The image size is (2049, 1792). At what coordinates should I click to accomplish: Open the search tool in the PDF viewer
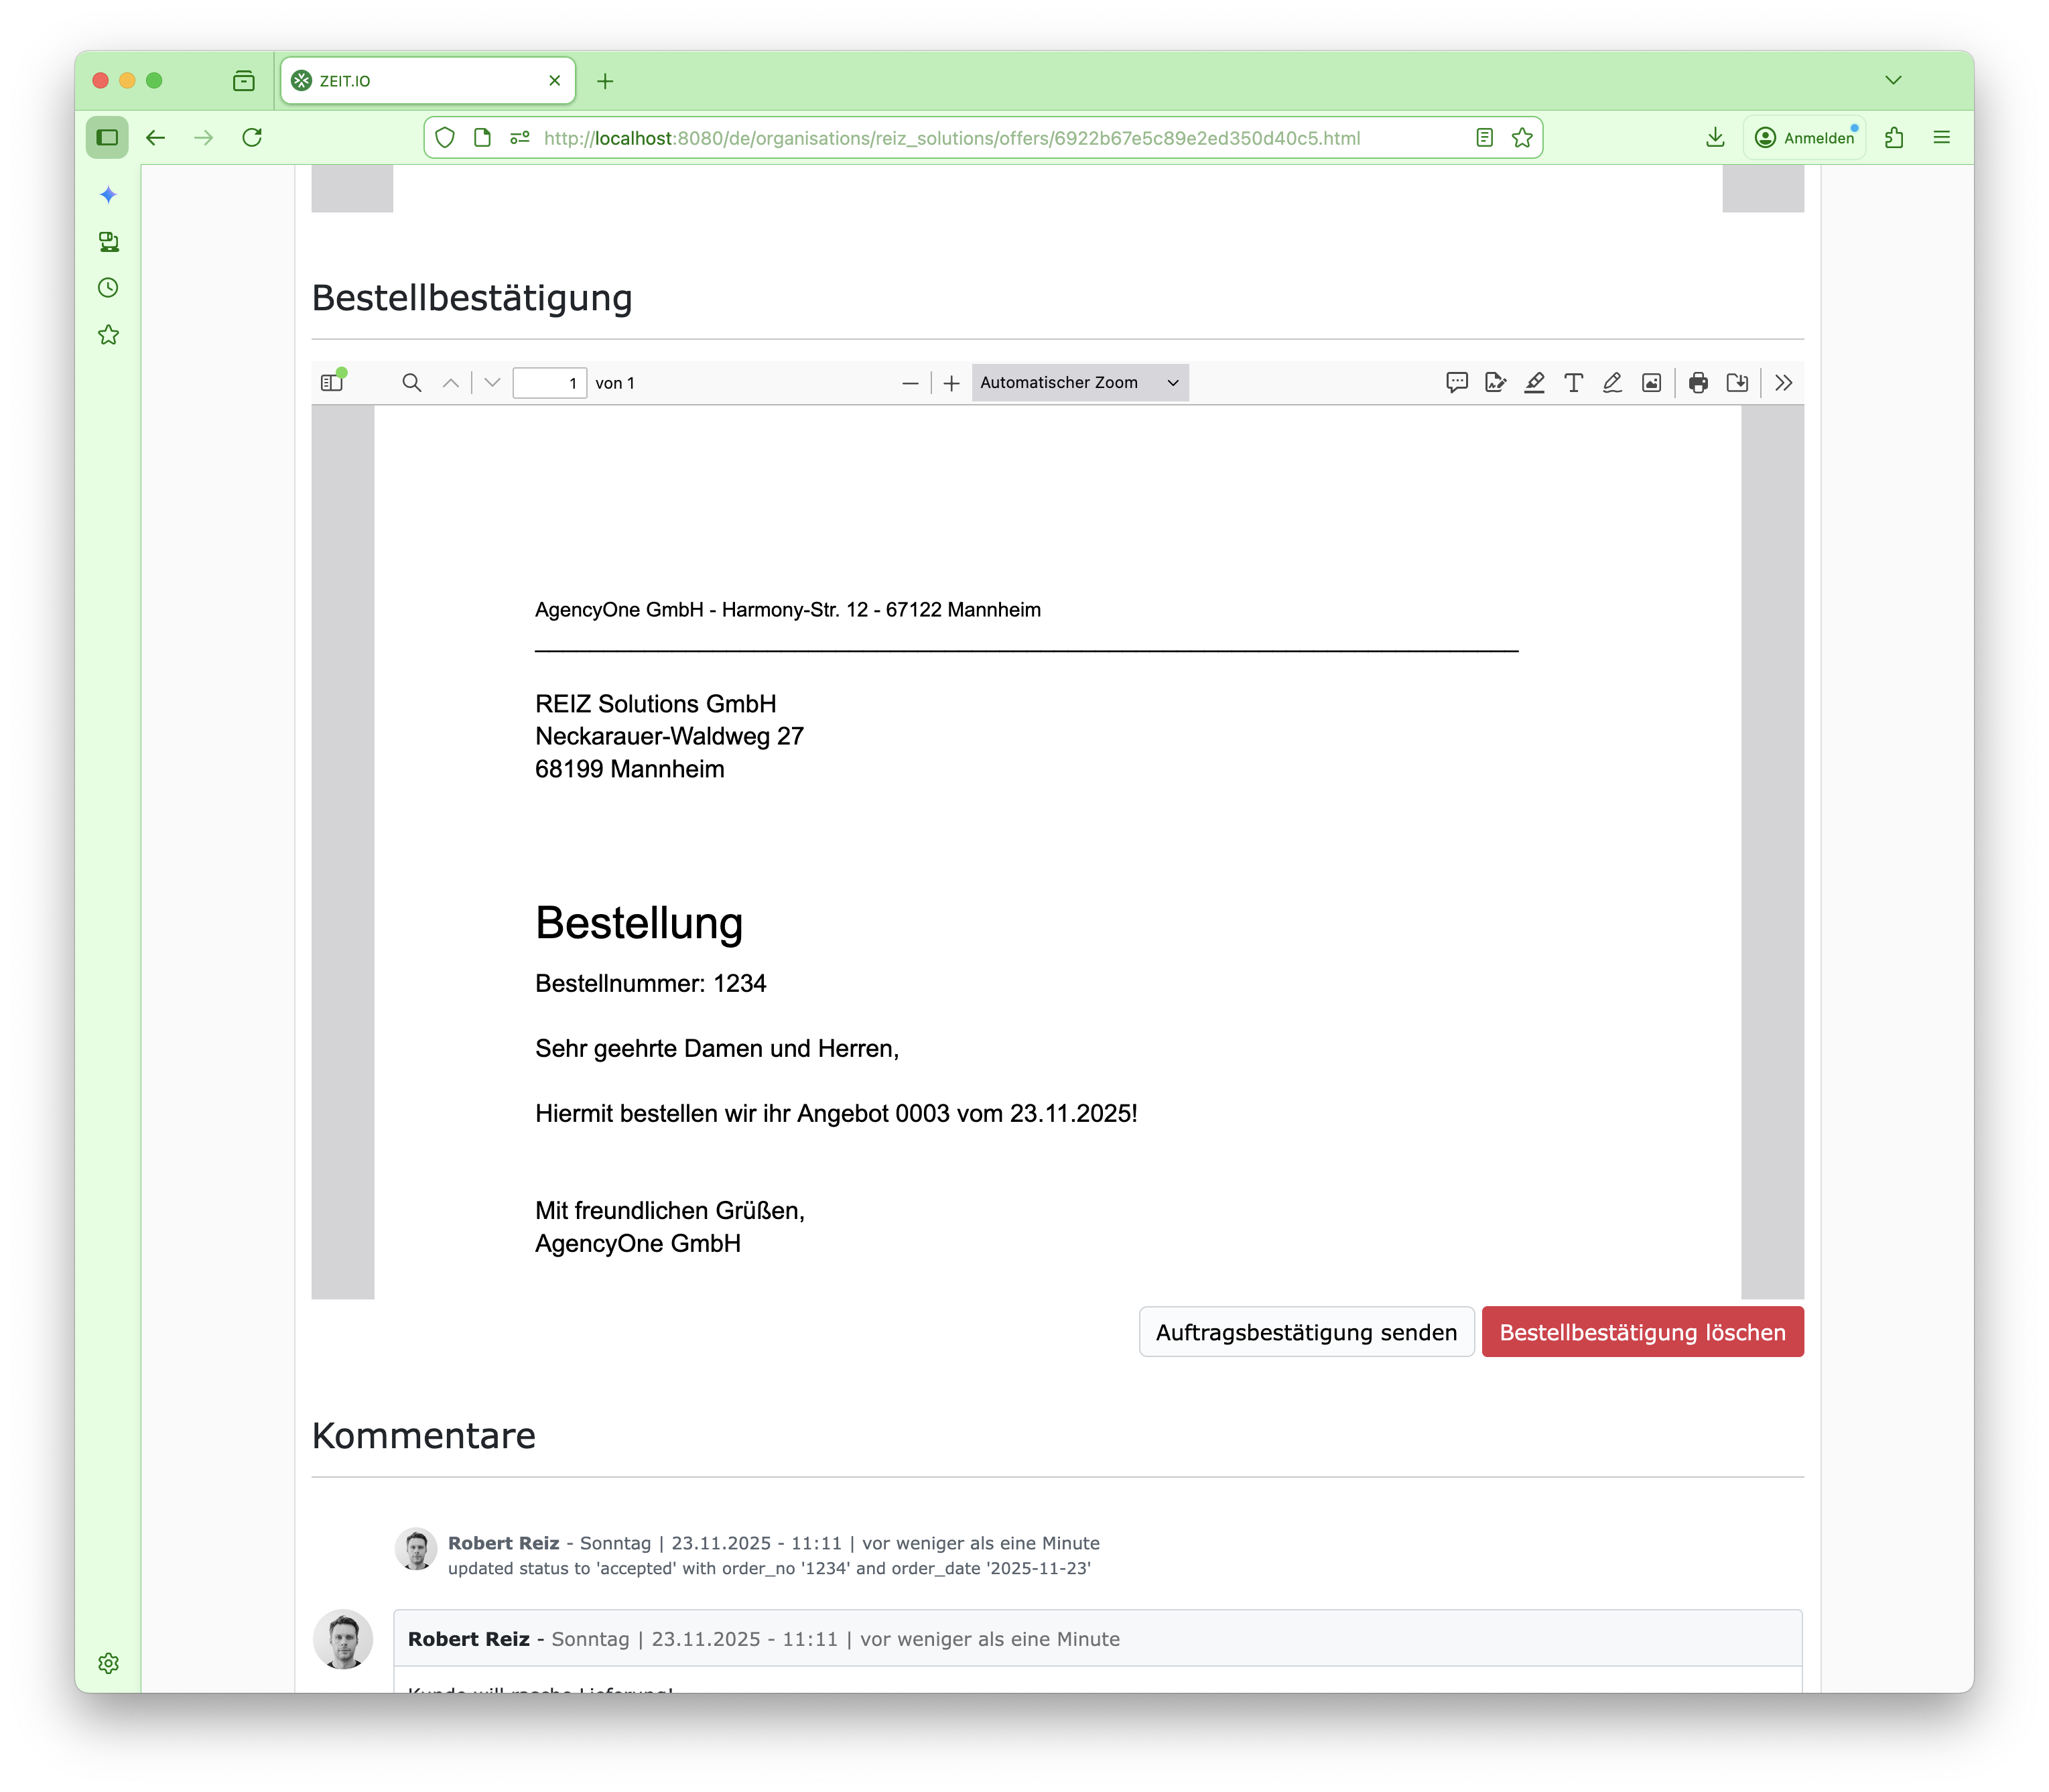(412, 382)
